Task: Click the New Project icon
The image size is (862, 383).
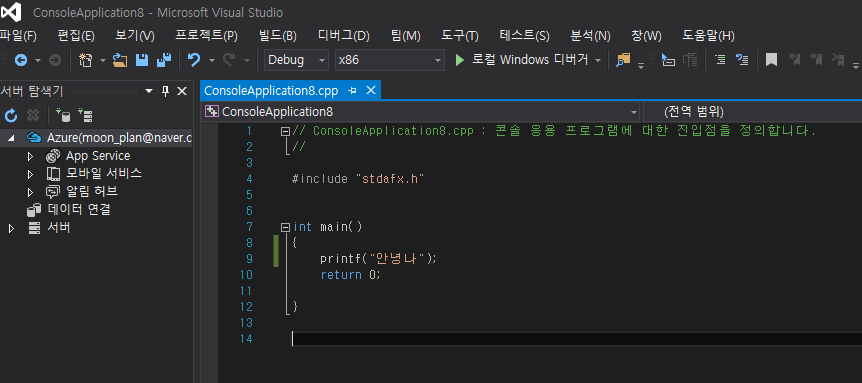Action: click(x=85, y=60)
